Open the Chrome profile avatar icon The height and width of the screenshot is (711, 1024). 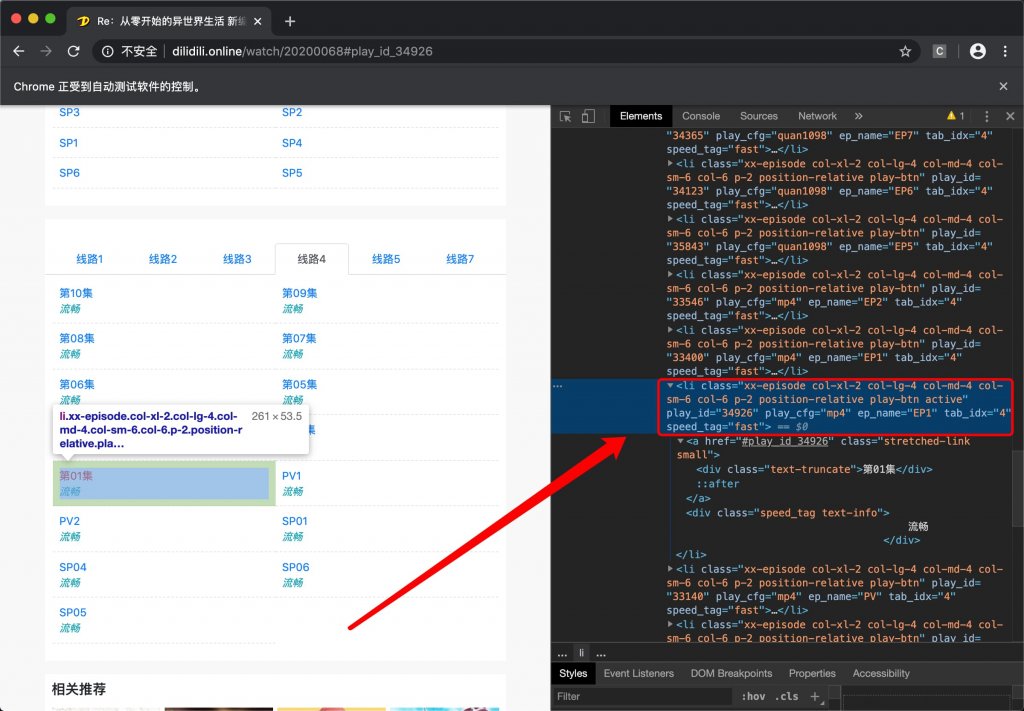pyautogui.click(x=977, y=51)
